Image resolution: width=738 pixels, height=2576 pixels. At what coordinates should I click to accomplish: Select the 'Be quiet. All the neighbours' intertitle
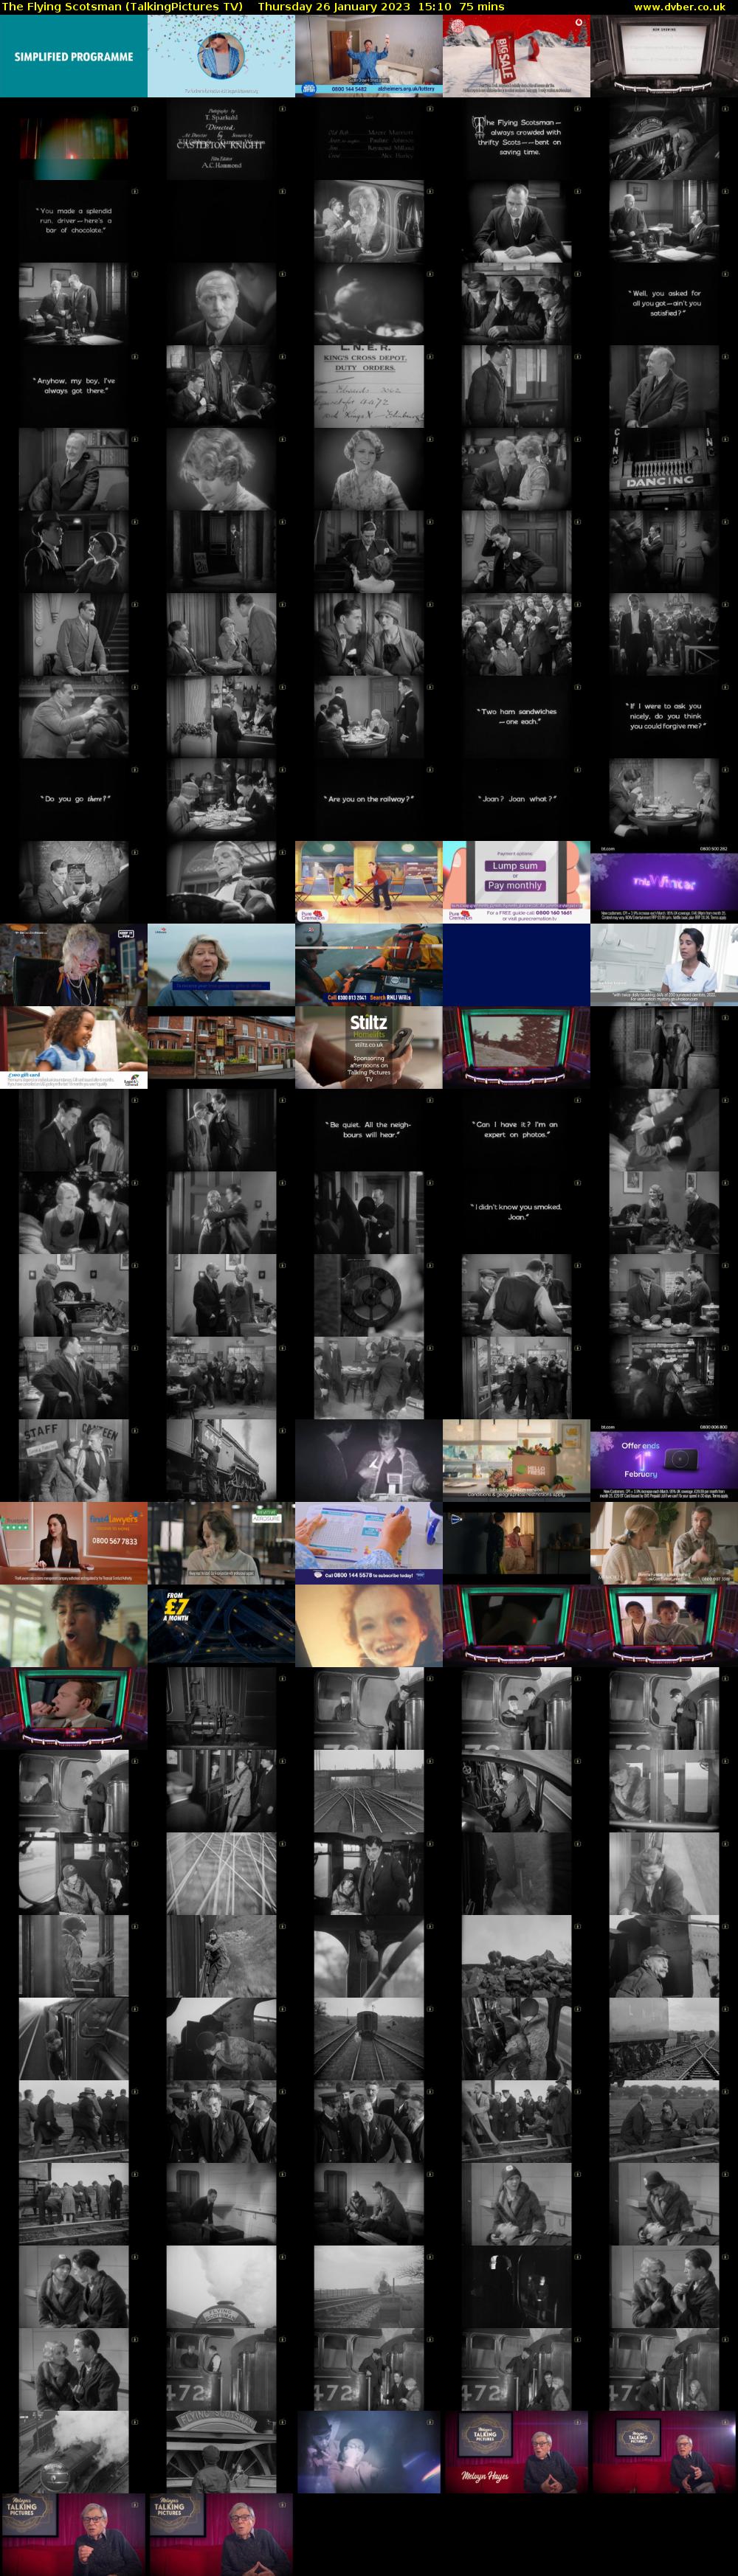(x=369, y=1130)
